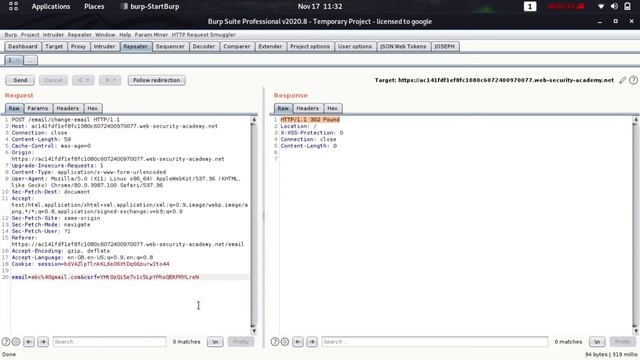Image resolution: width=640 pixels, height=360 pixels.
Task: Switch to the Dashboard tab
Action: [22, 47]
